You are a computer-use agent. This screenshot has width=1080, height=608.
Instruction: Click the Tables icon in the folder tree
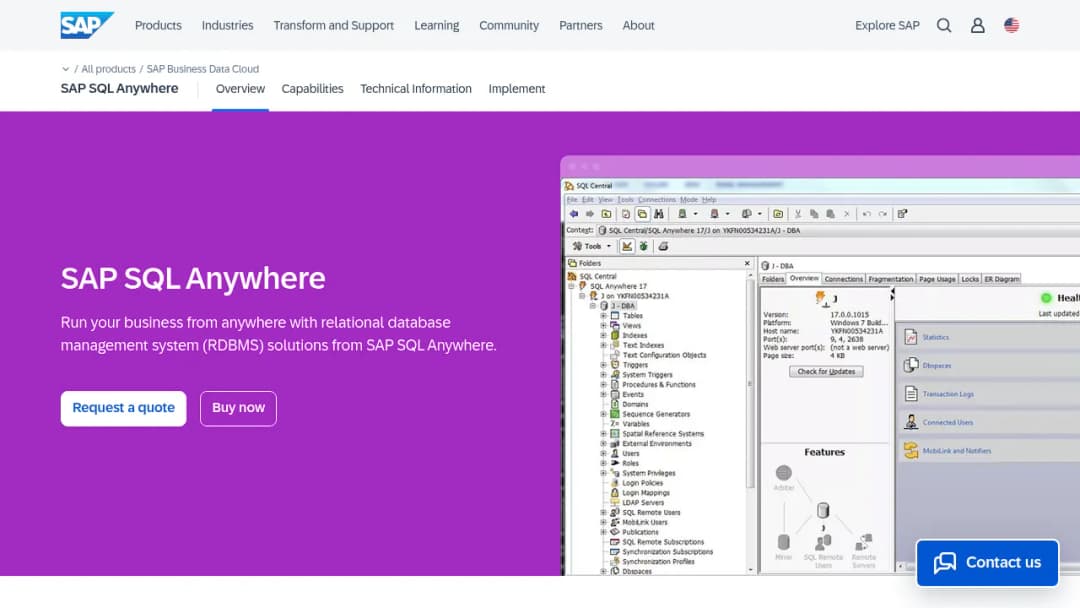[615, 315]
